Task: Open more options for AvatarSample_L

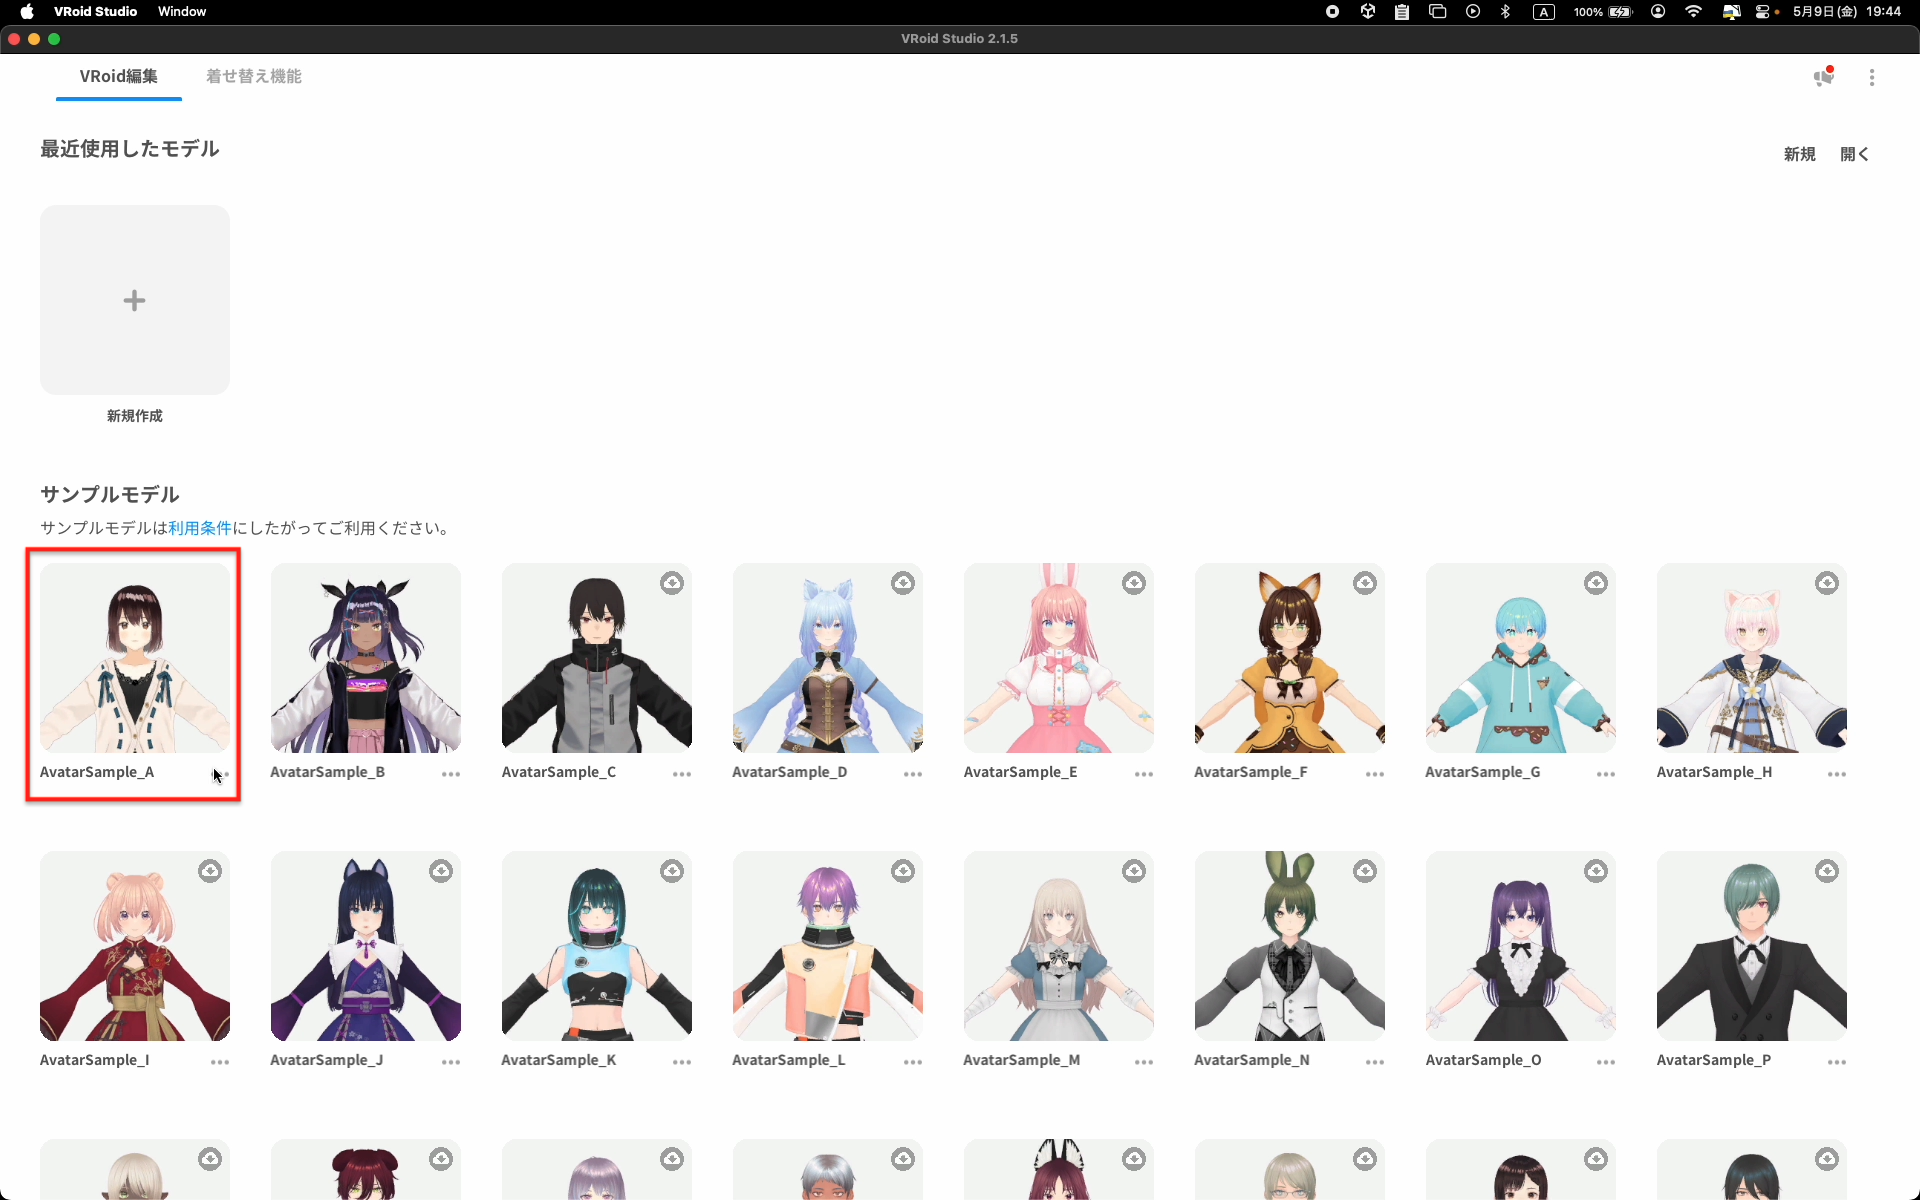Action: coord(913,1062)
